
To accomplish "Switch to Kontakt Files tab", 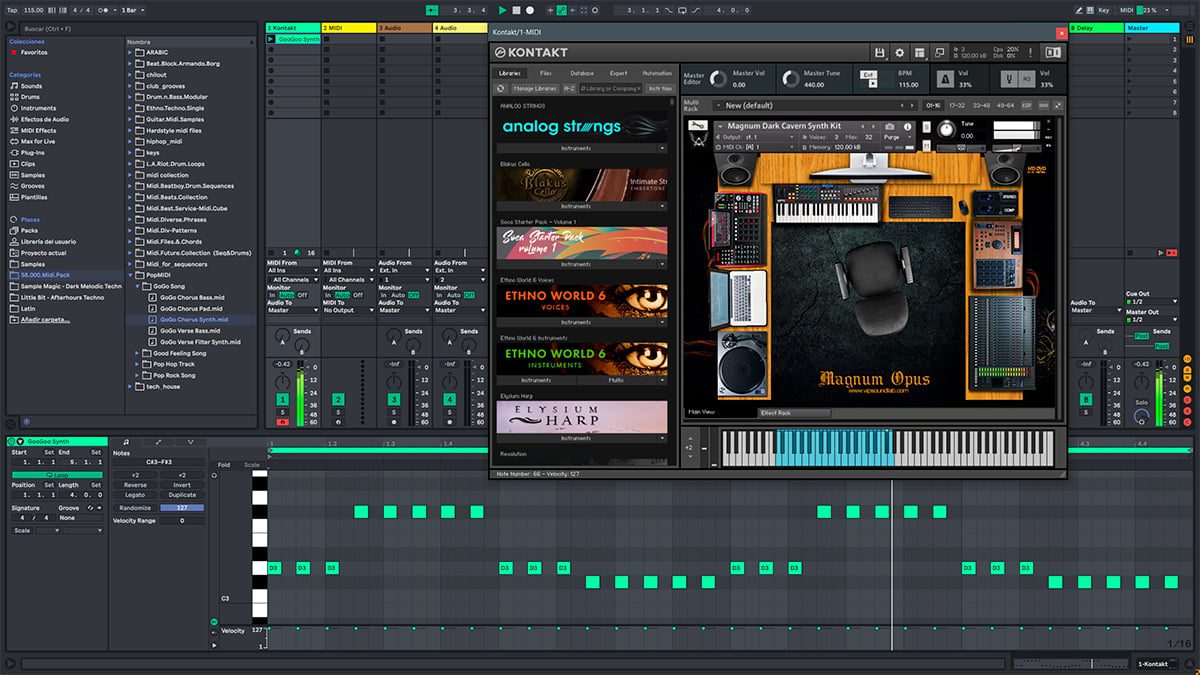I will click(x=545, y=73).
